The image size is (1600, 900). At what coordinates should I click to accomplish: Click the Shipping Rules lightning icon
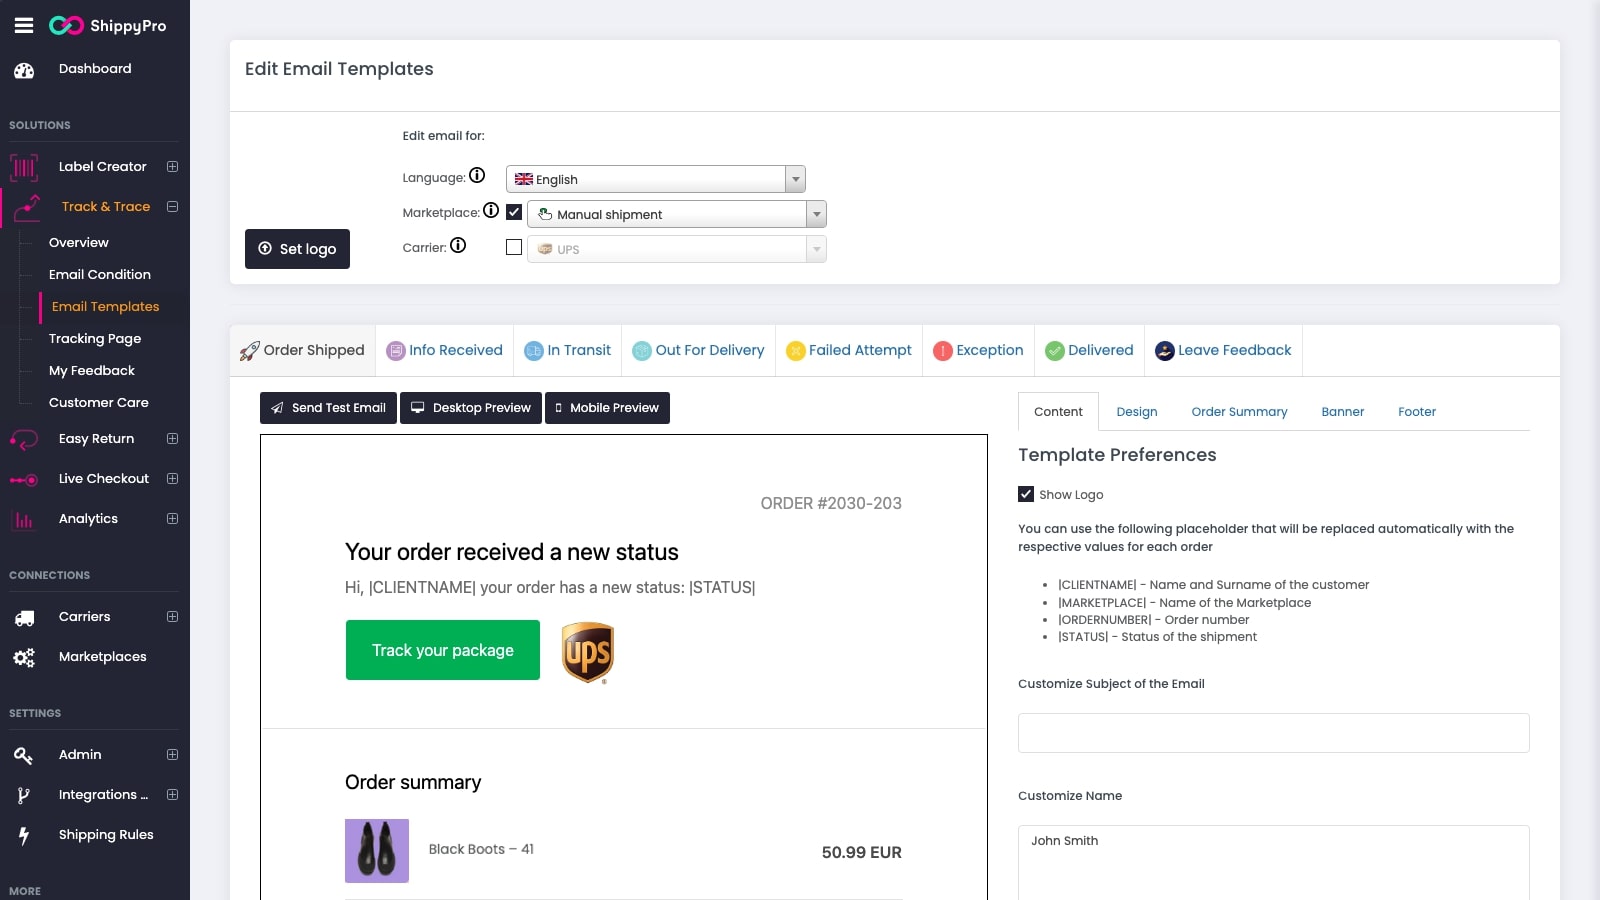pyautogui.click(x=24, y=835)
